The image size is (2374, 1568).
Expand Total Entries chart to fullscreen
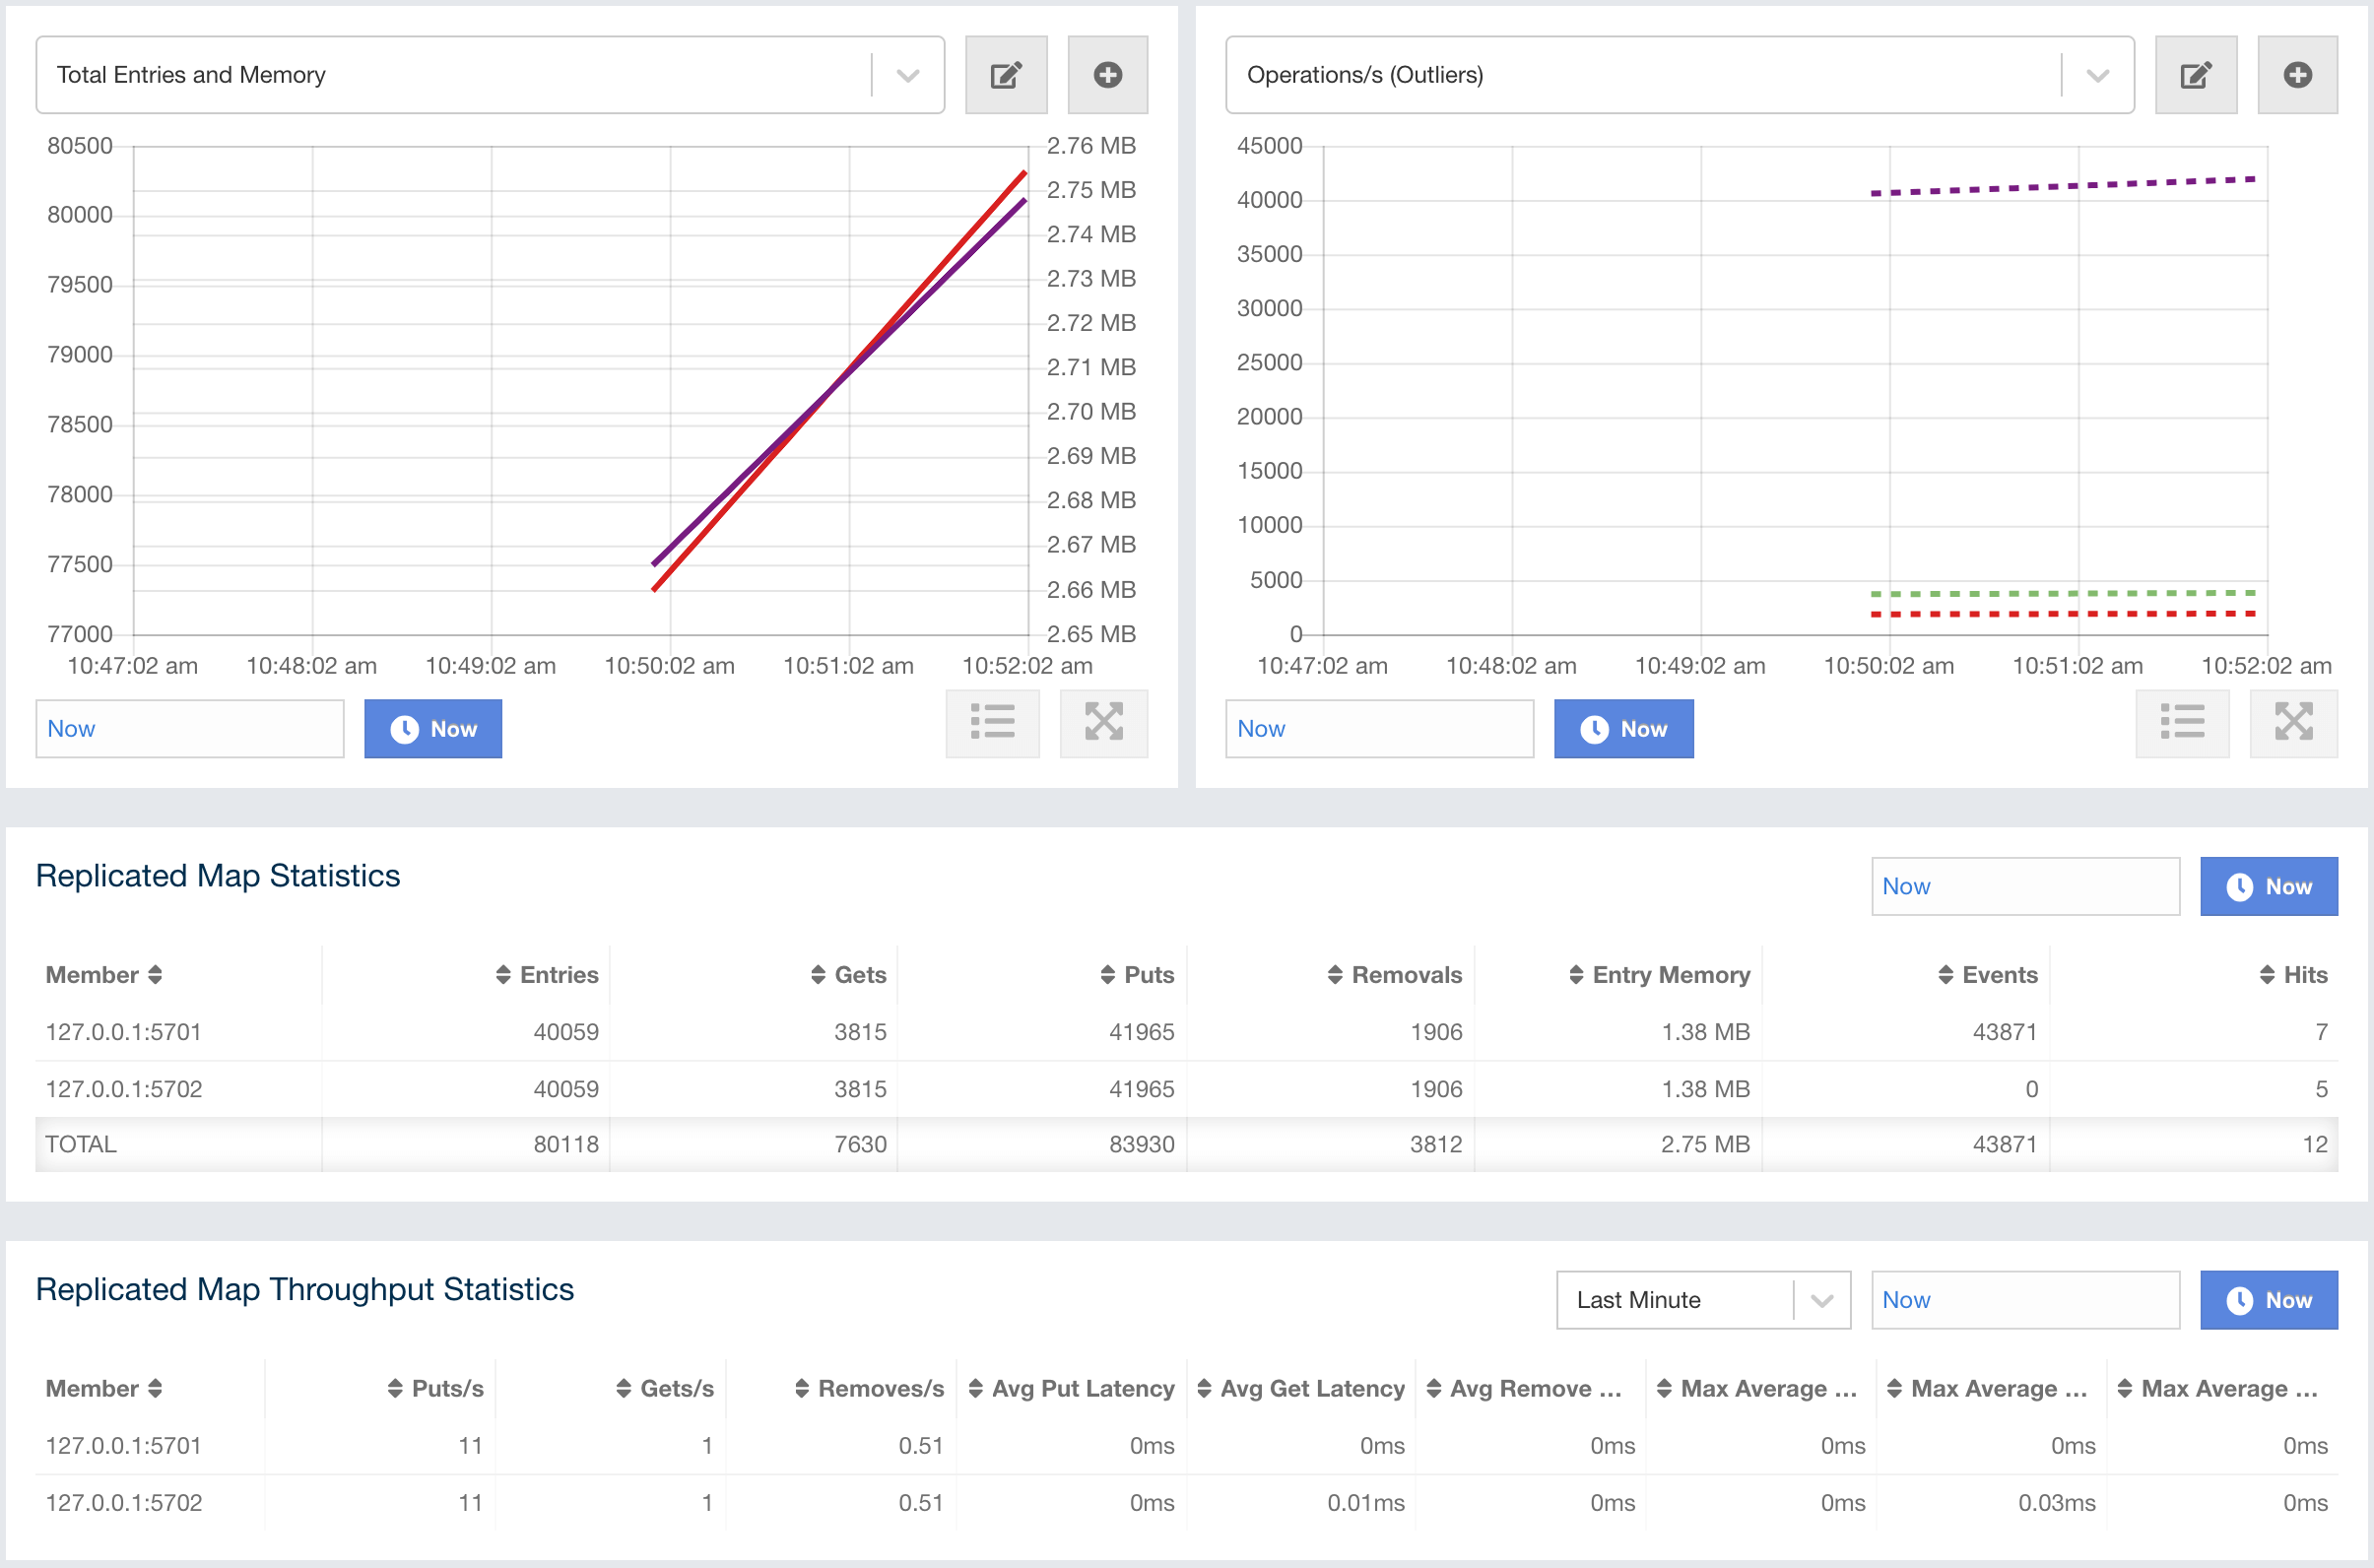click(1103, 722)
